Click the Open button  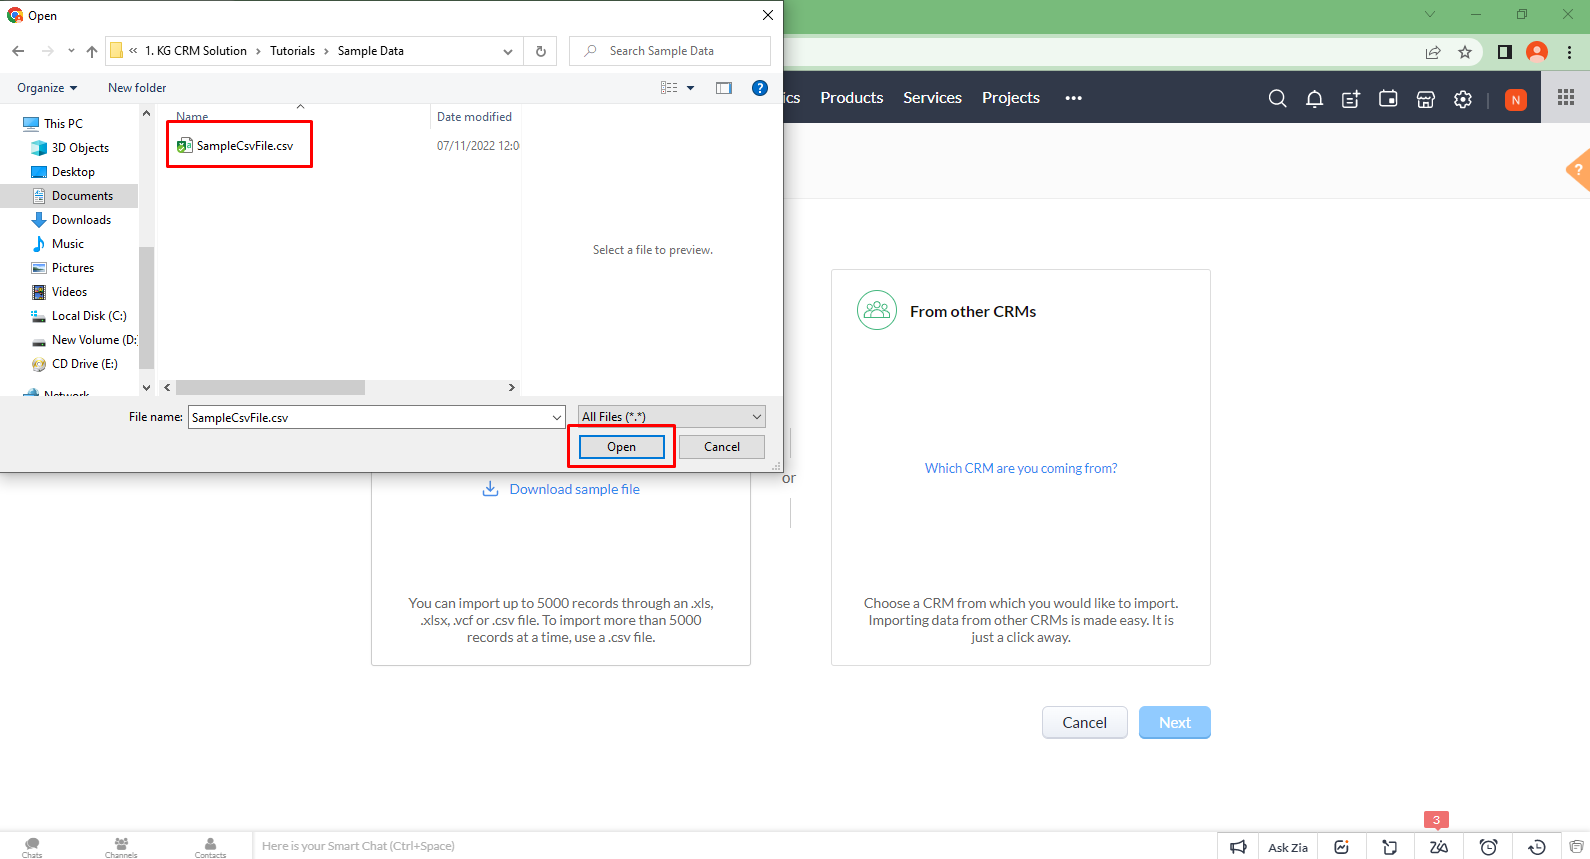(x=621, y=447)
